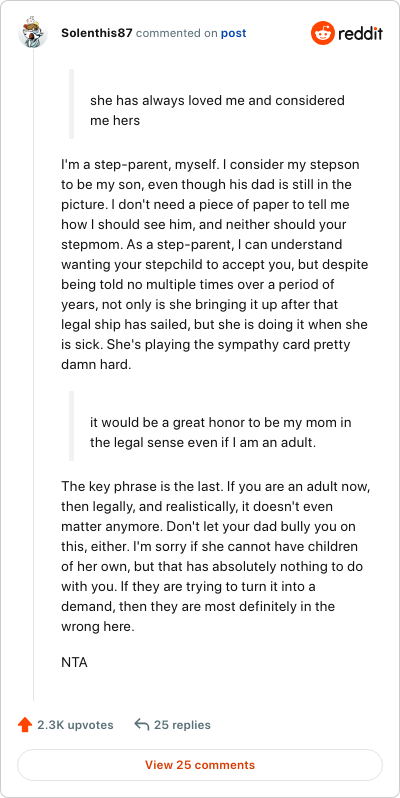Image resolution: width=400 pixels, height=798 pixels.
Task: Click the Solenthis87 user avatar
Action: [33, 33]
